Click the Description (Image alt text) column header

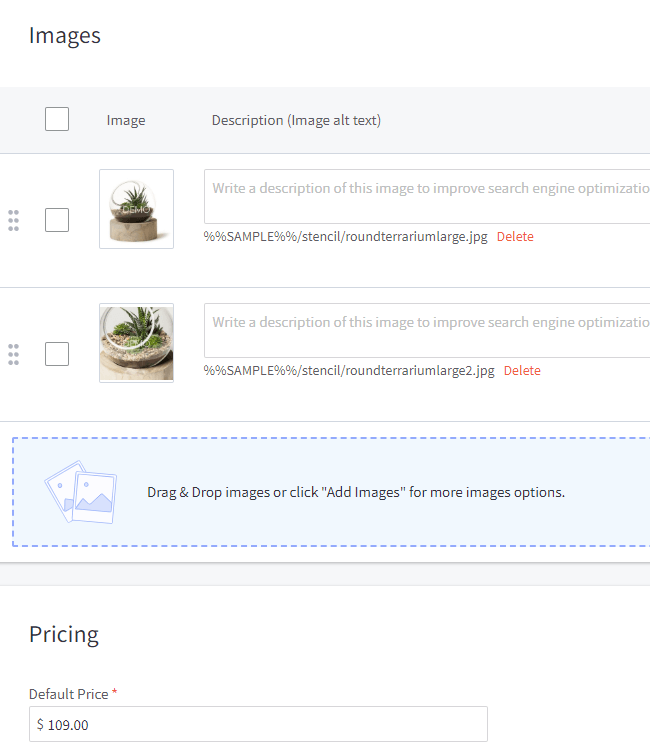pos(296,120)
